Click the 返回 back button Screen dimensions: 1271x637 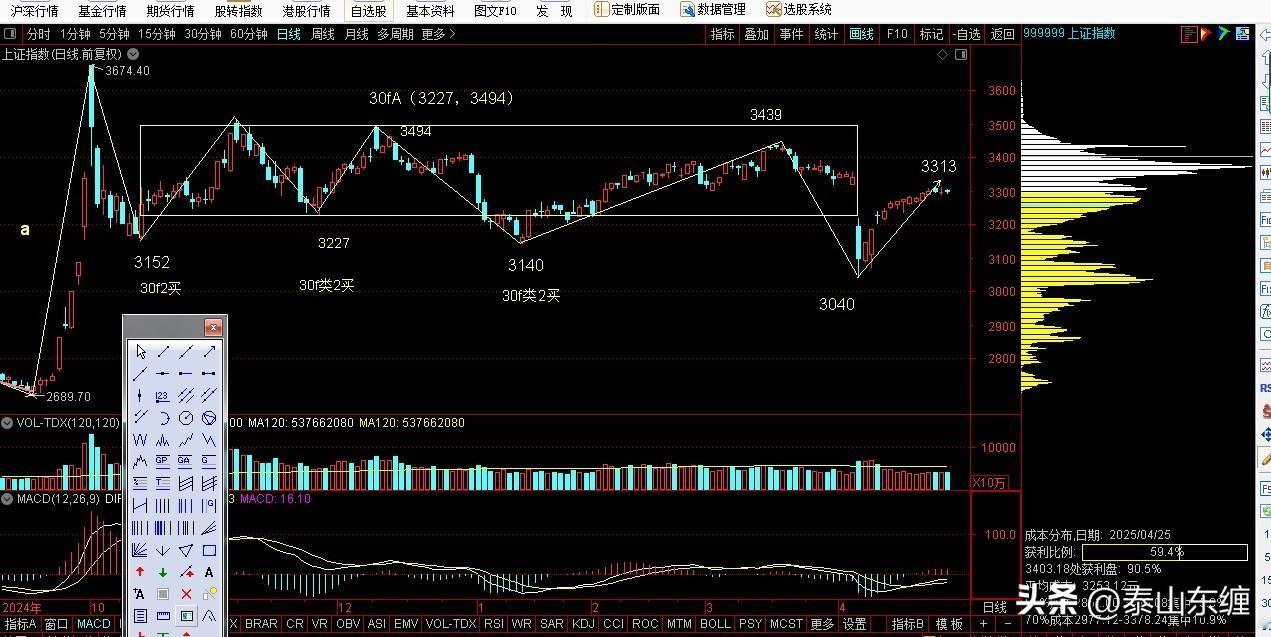[1002, 34]
